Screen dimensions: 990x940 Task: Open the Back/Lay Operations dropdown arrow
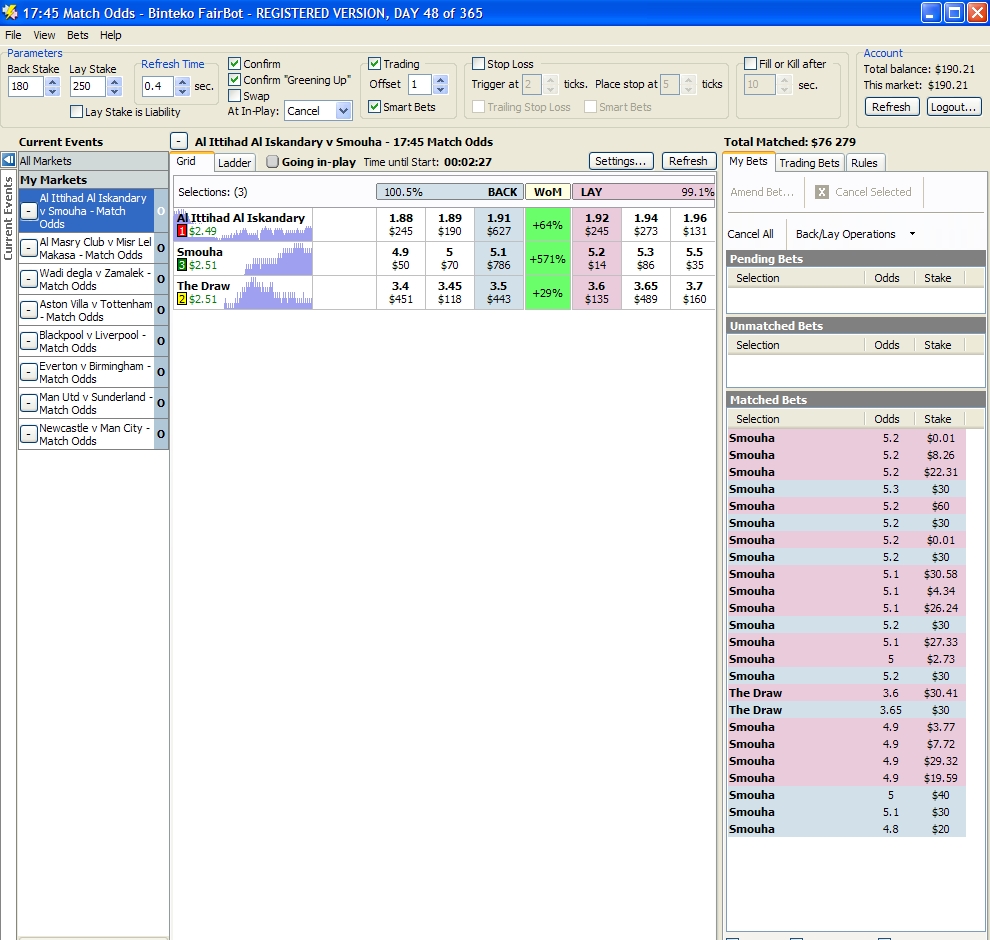(x=912, y=234)
